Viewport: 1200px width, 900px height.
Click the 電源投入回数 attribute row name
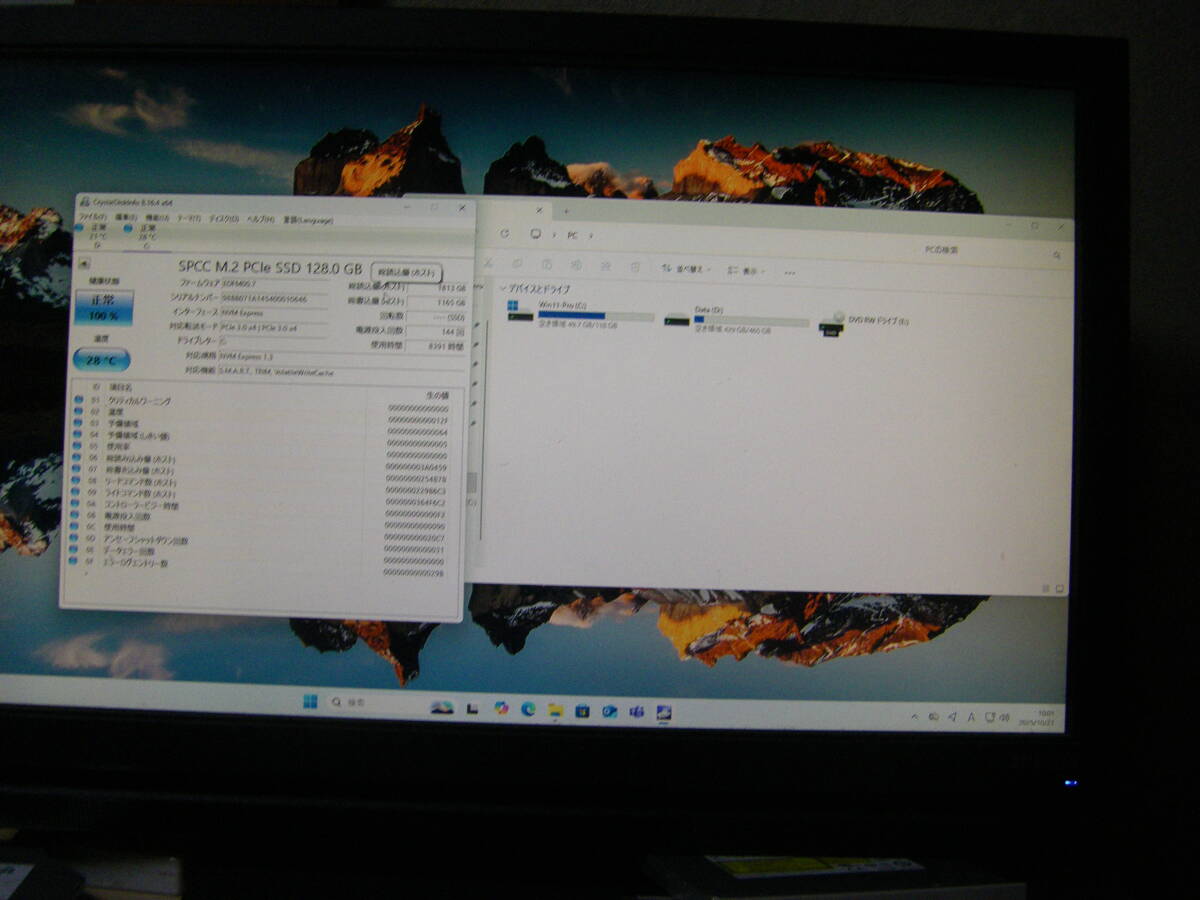tap(128, 517)
